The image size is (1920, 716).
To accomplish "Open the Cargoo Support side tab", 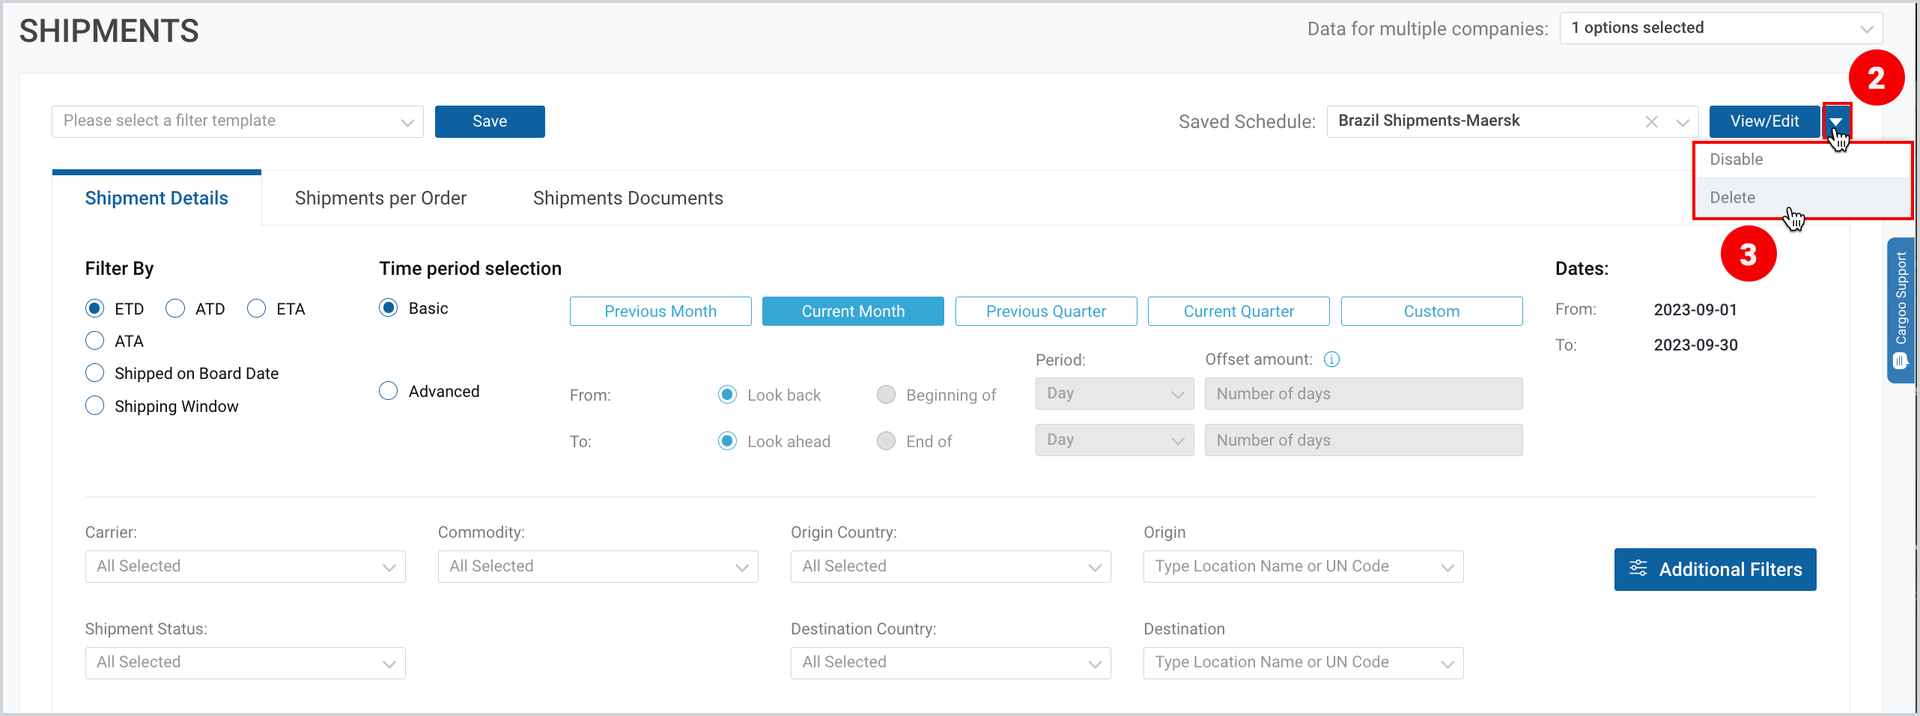I will [x=1901, y=310].
